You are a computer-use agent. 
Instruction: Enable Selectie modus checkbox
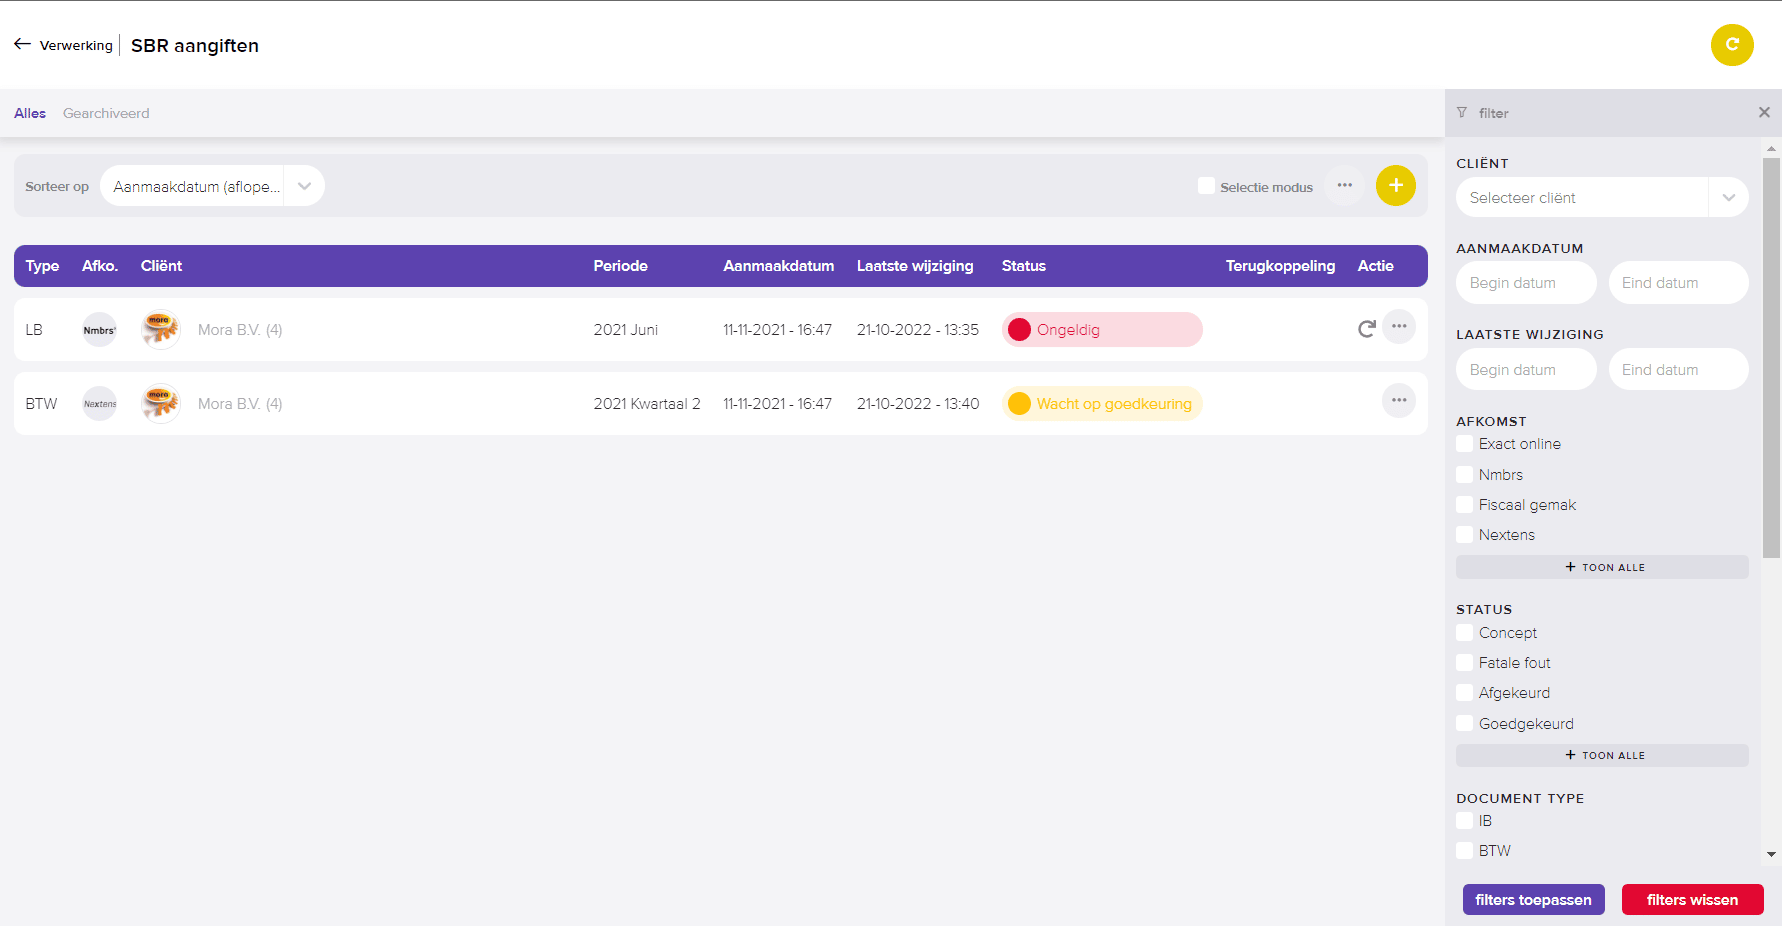click(1206, 186)
